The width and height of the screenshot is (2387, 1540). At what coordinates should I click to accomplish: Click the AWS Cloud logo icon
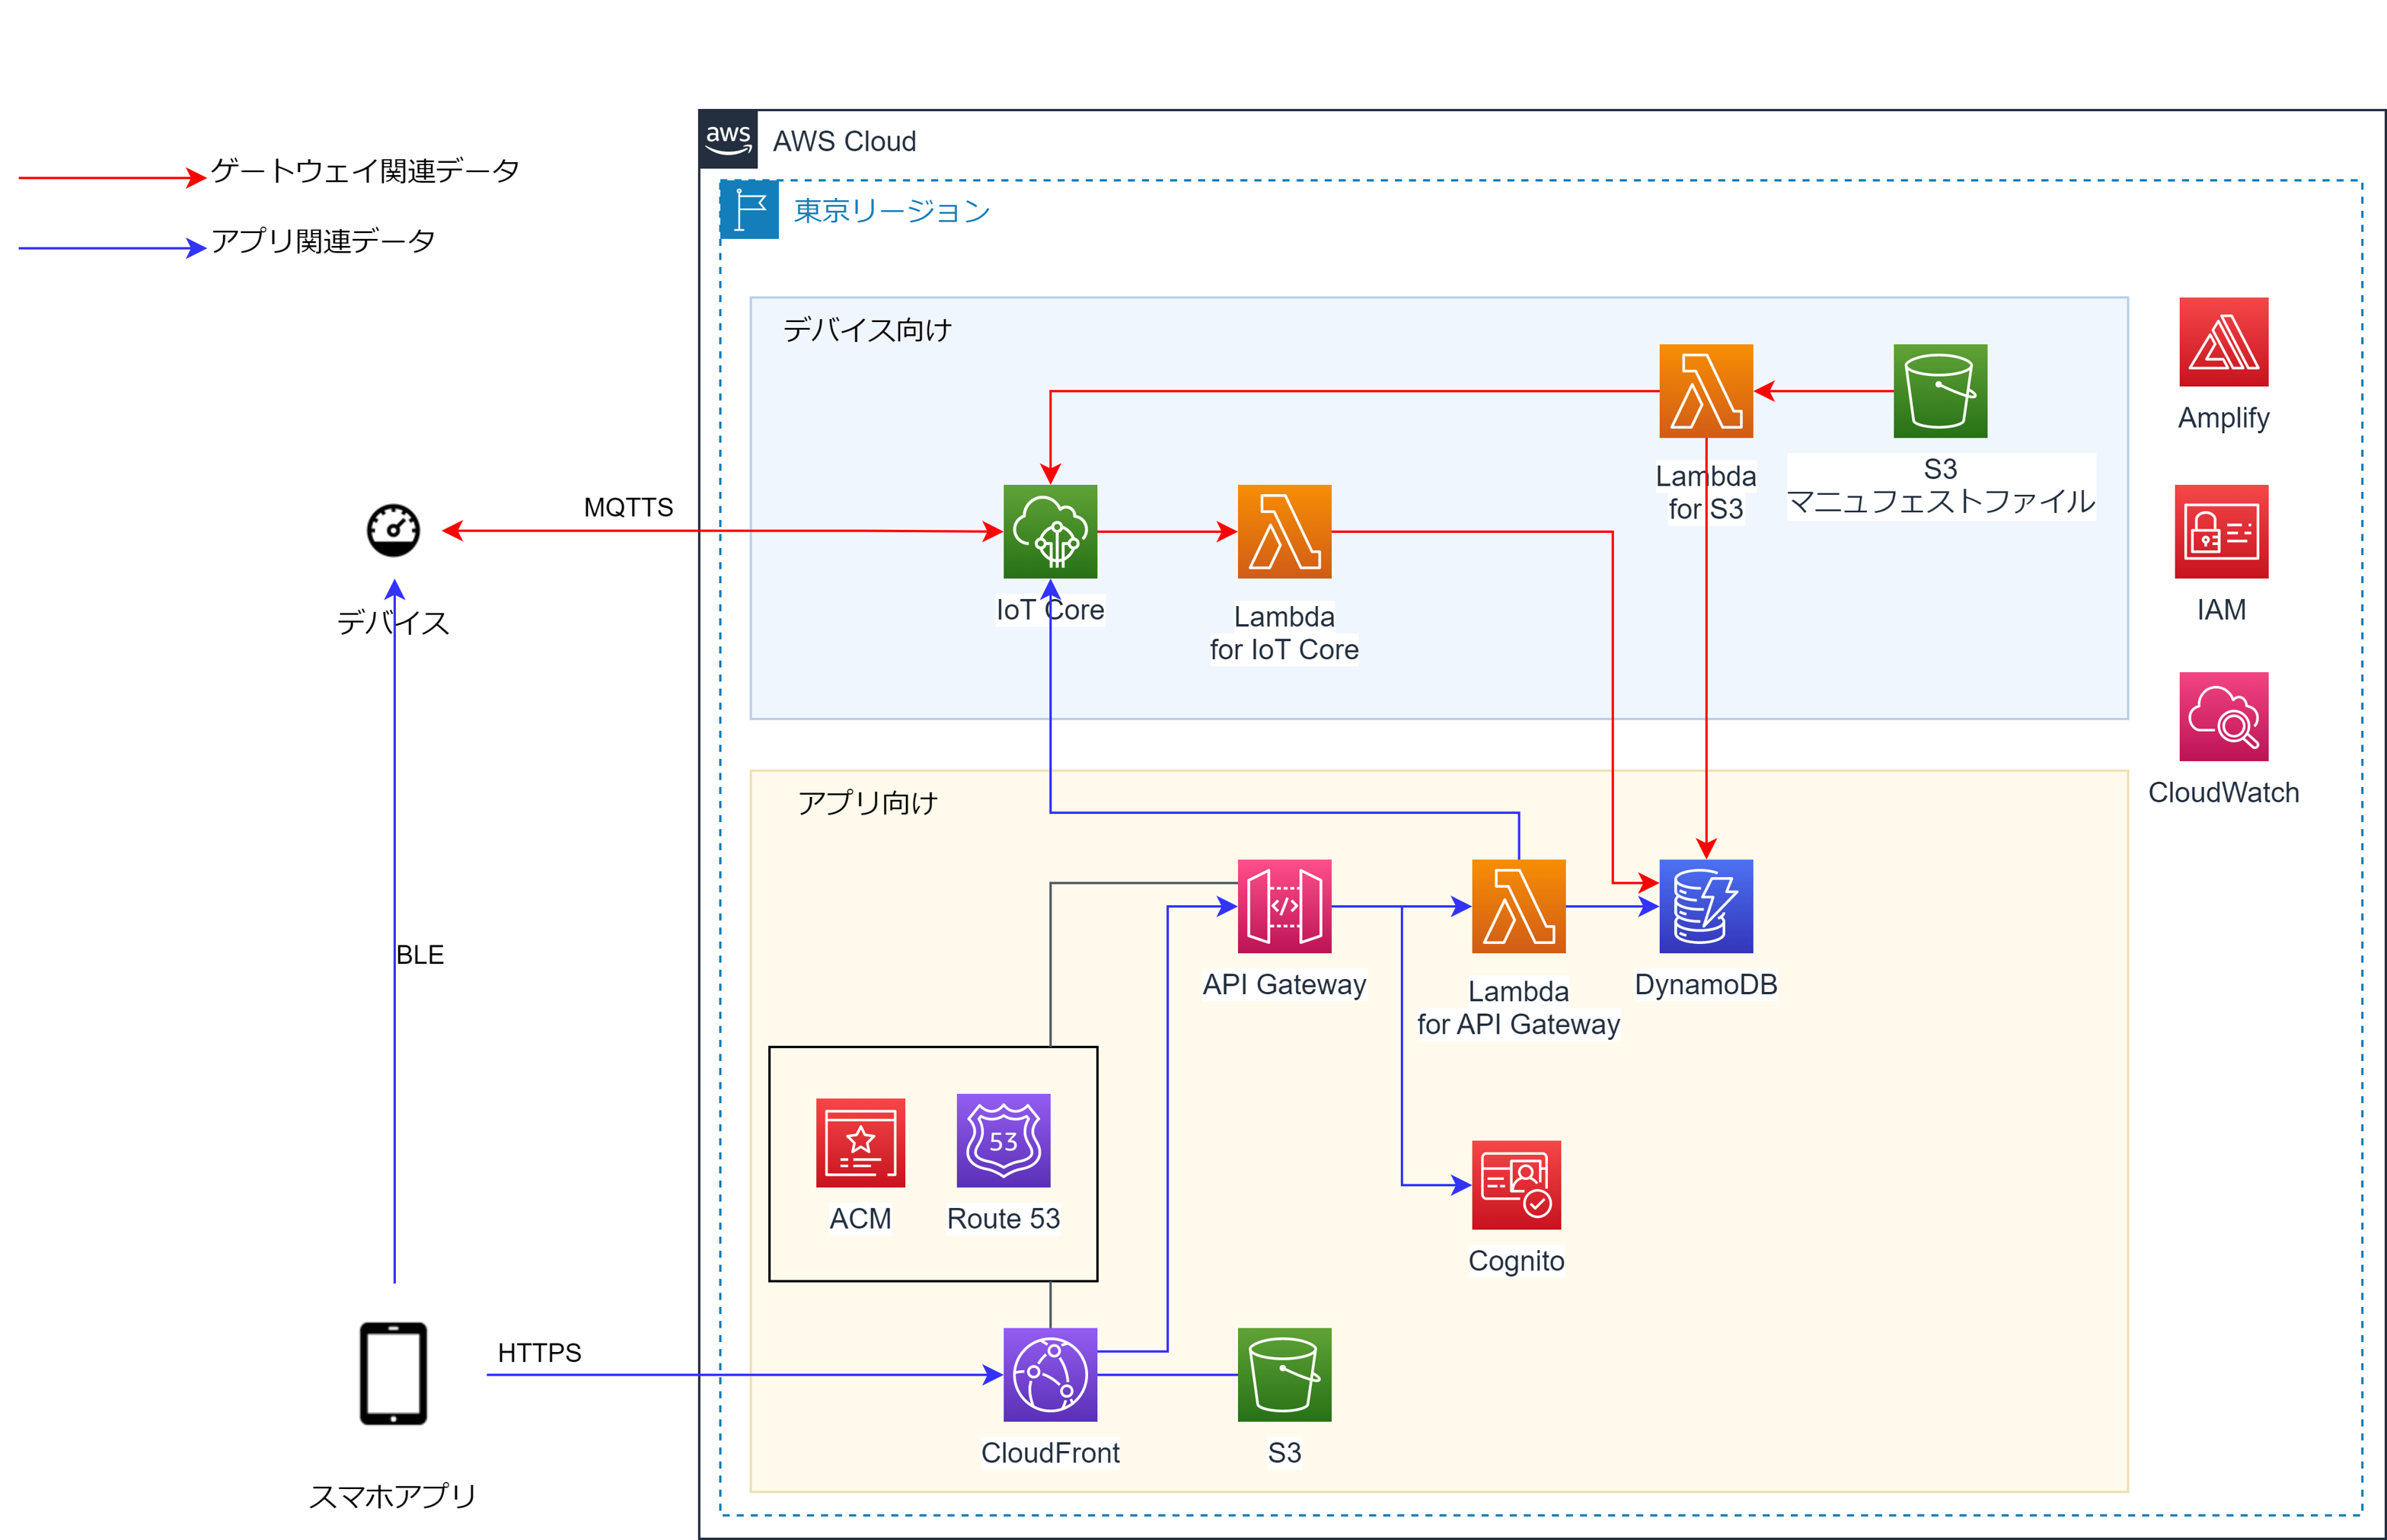coord(728,140)
